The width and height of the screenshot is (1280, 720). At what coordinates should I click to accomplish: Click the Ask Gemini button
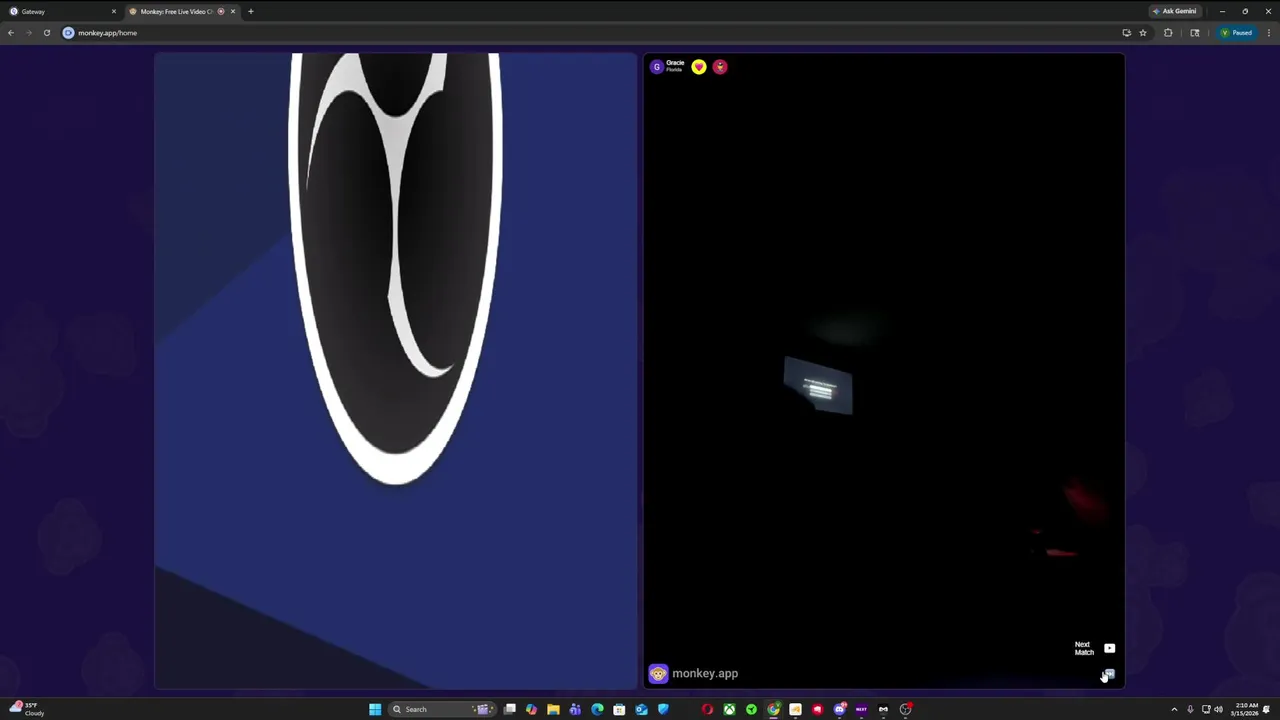point(1175,11)
